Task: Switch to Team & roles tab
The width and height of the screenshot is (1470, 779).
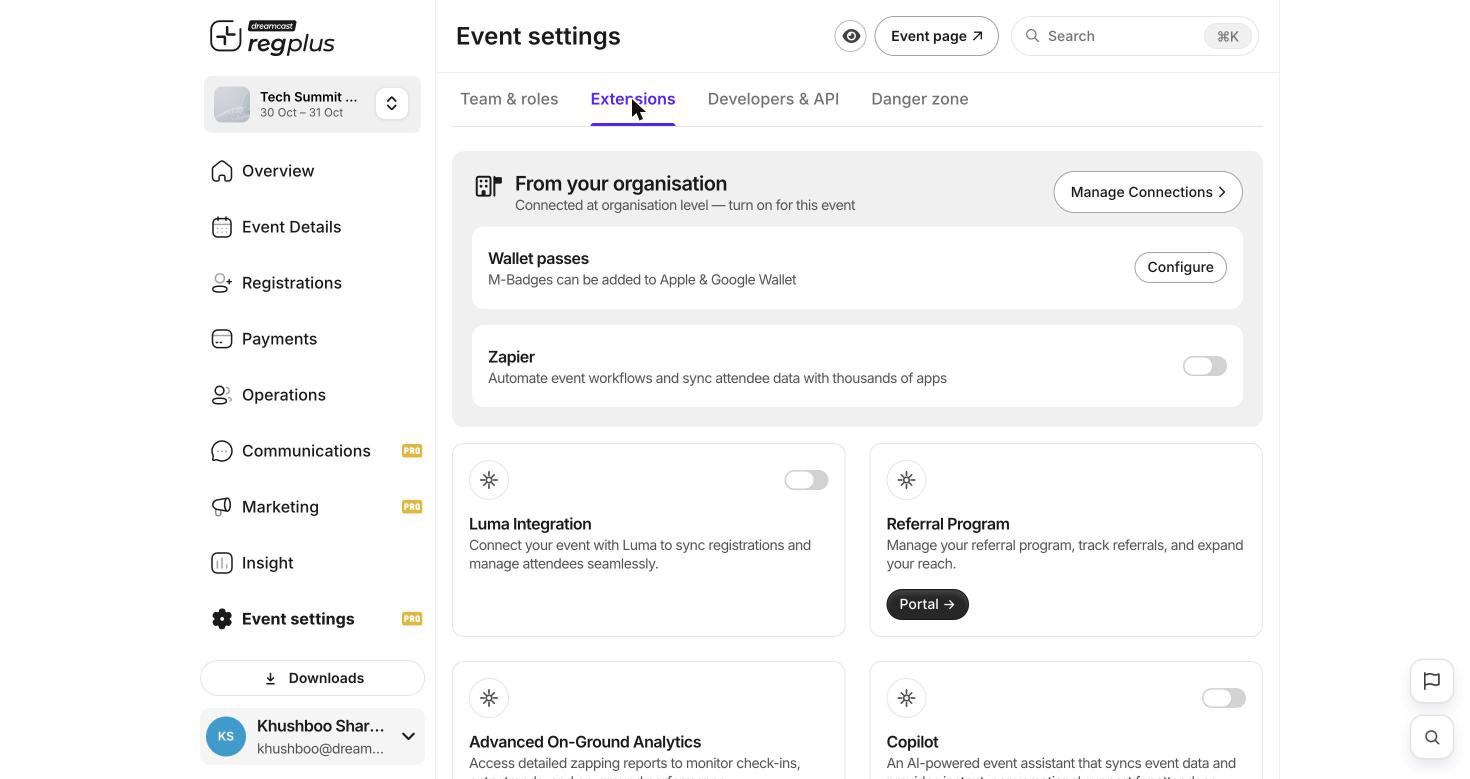Action: coord(509,99)
